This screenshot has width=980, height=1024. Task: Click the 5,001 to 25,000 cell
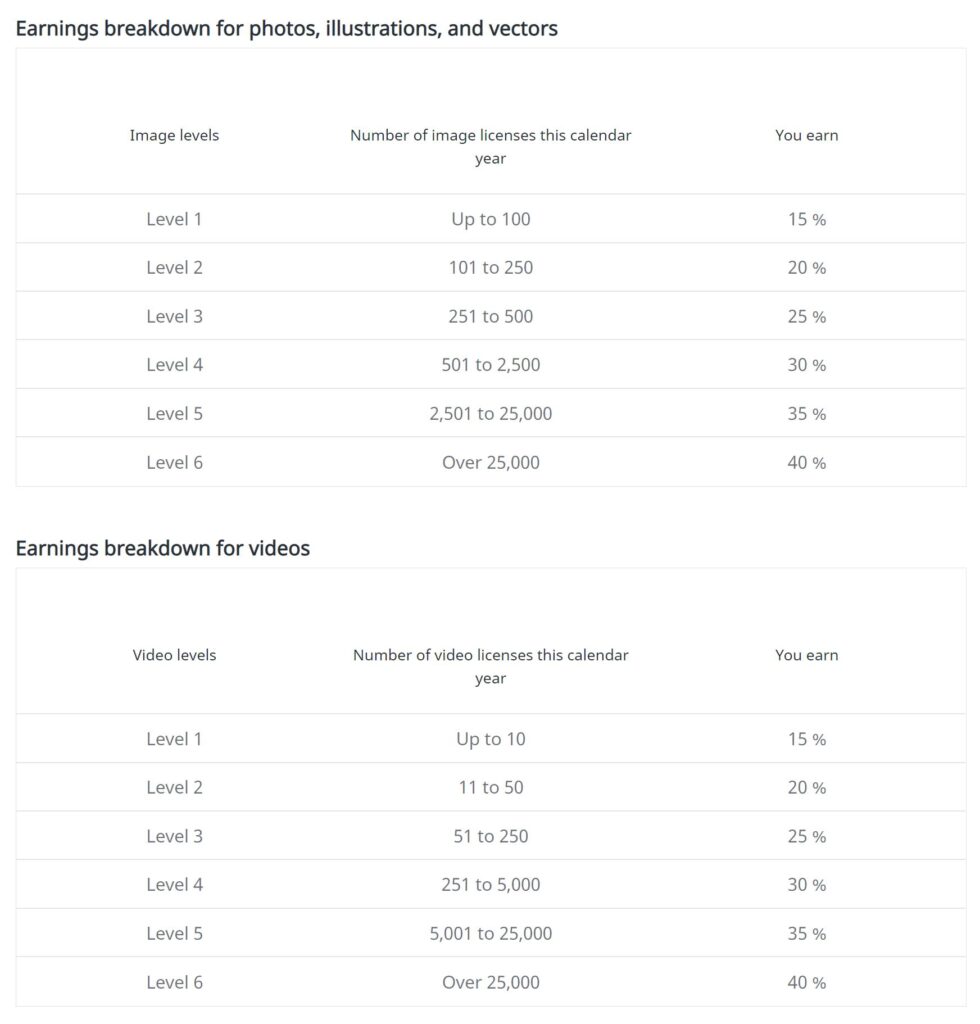490,933
